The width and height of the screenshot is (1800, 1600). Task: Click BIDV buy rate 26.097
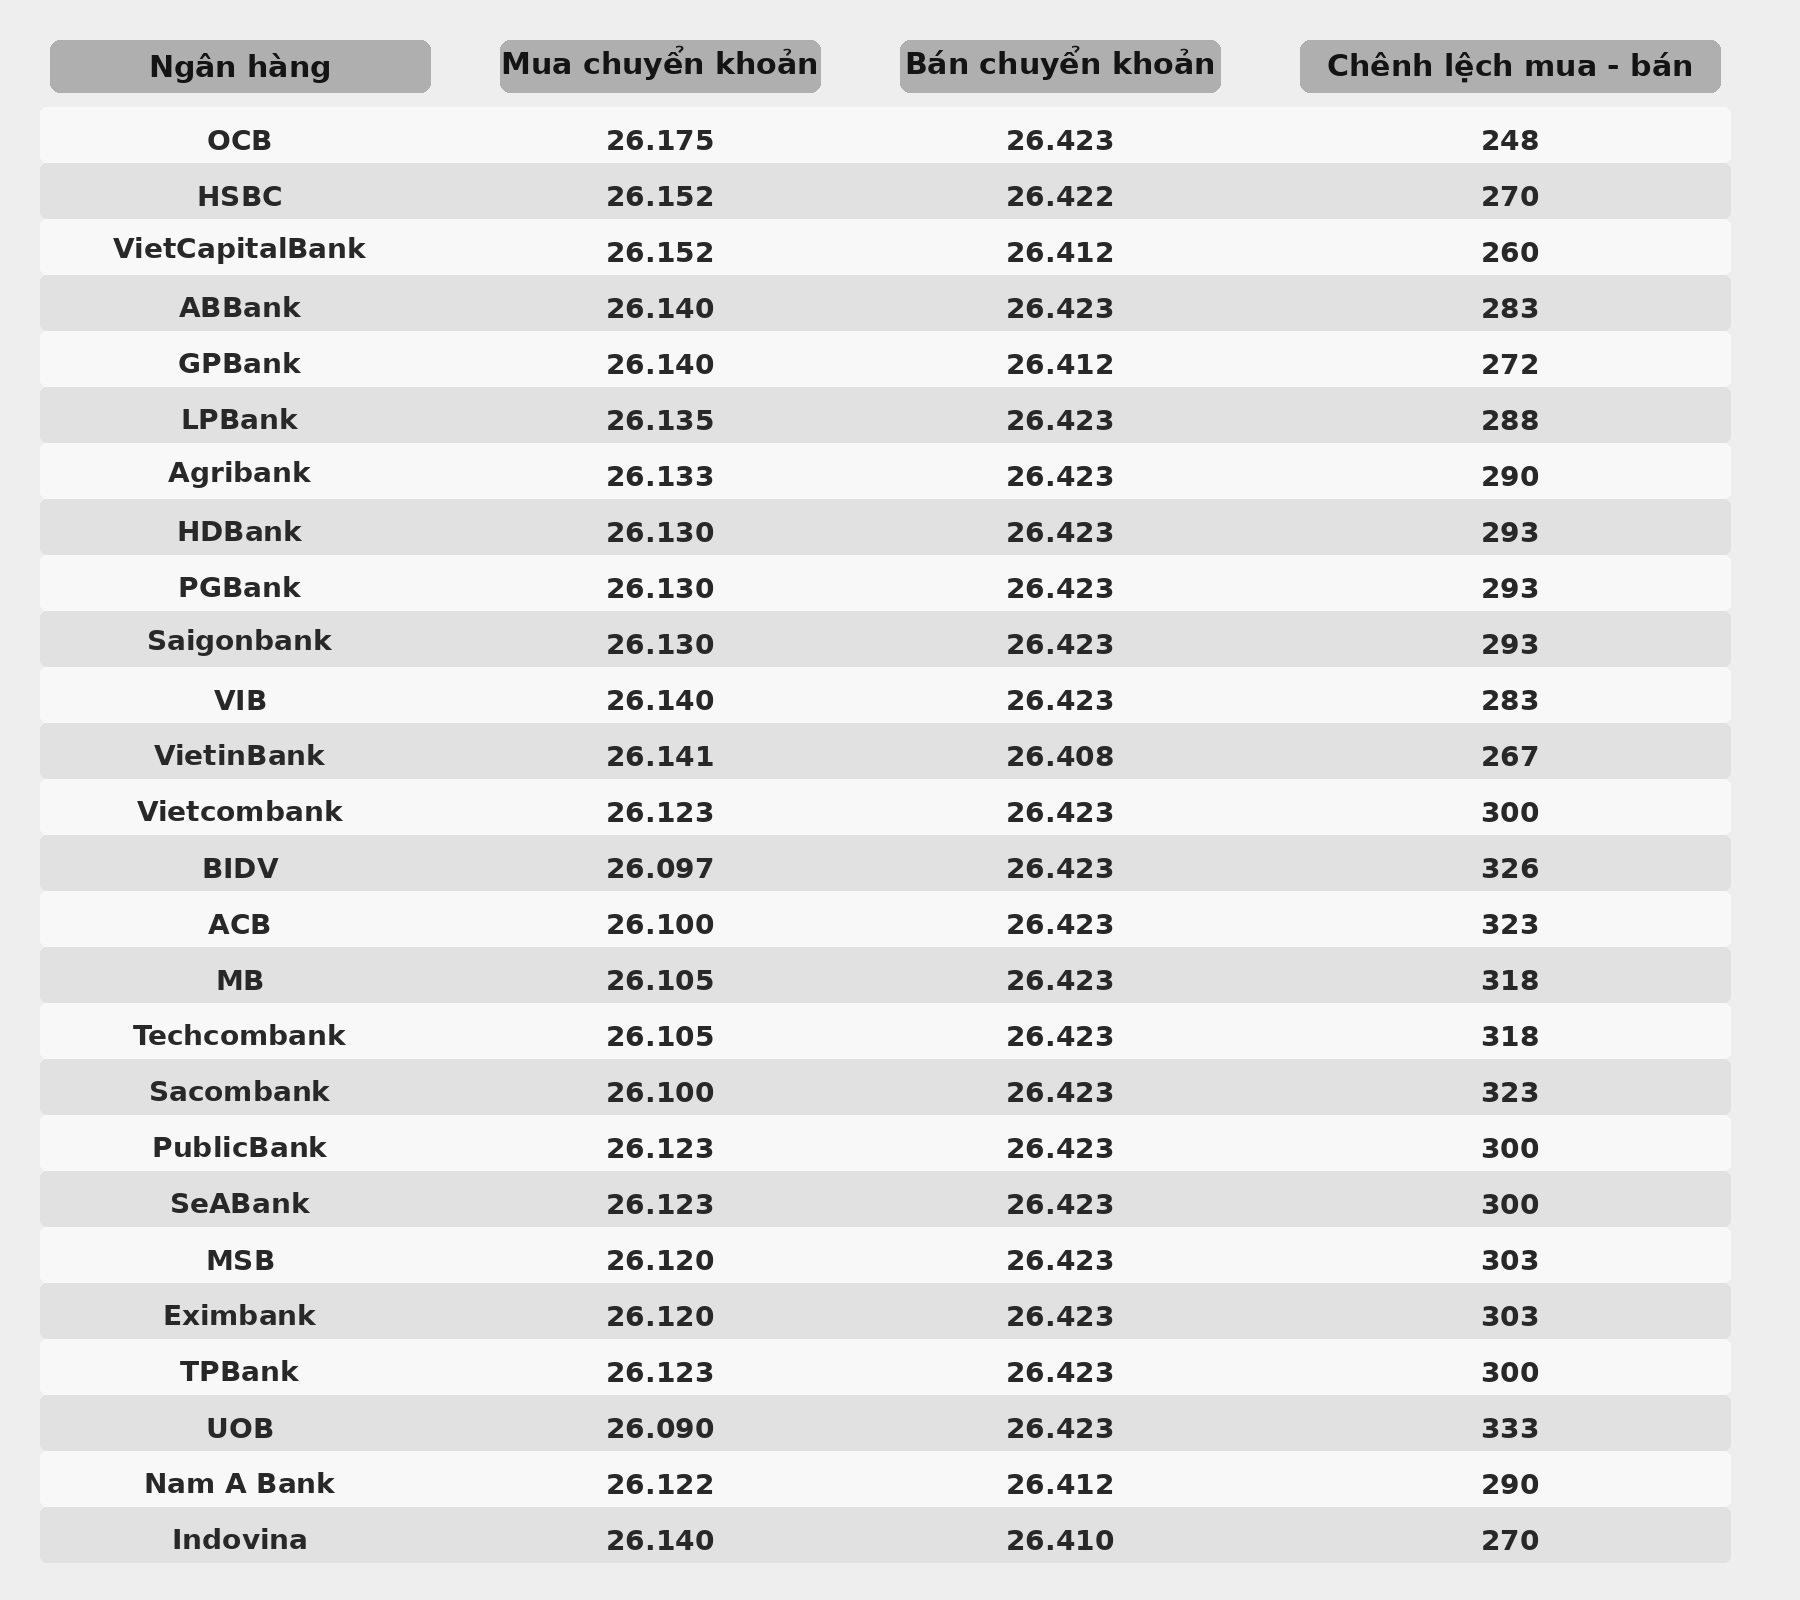(x=660, y=869)
